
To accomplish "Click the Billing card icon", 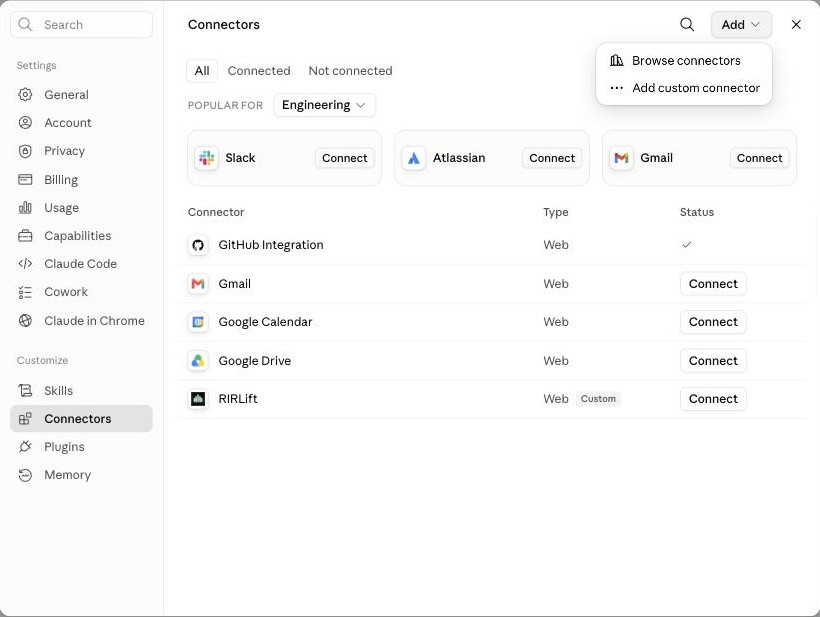I will pyautogui.click(x=25, y=179).
